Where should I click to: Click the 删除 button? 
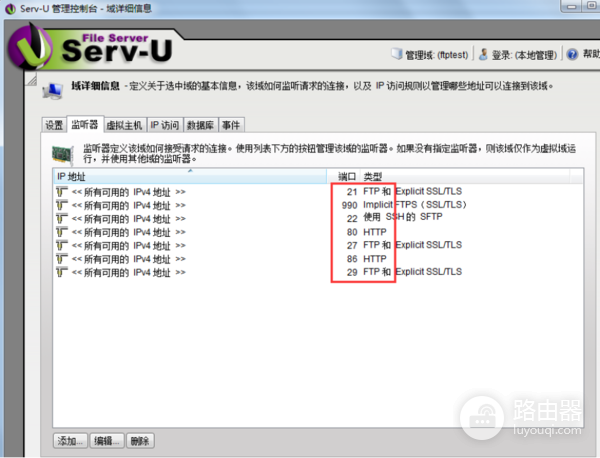tap(140, 441)
